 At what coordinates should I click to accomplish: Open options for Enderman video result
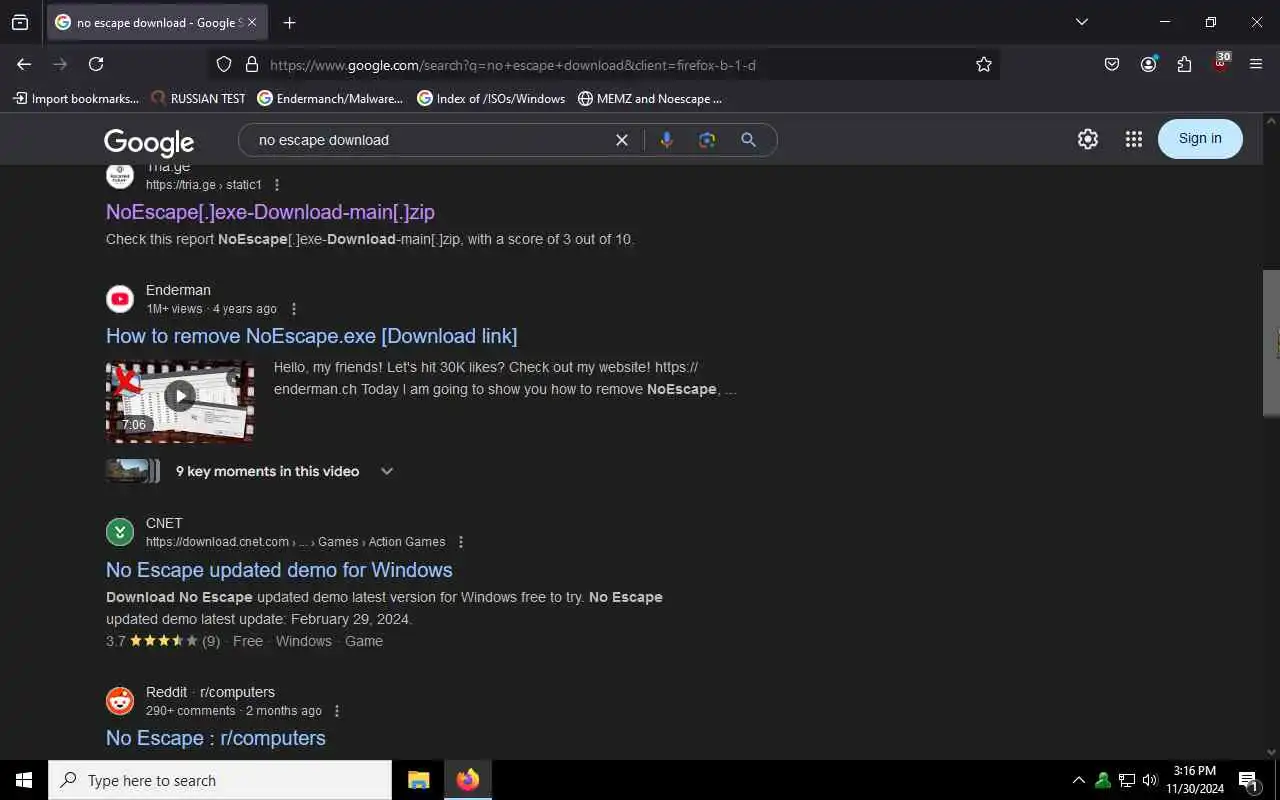tap(293, 309)
